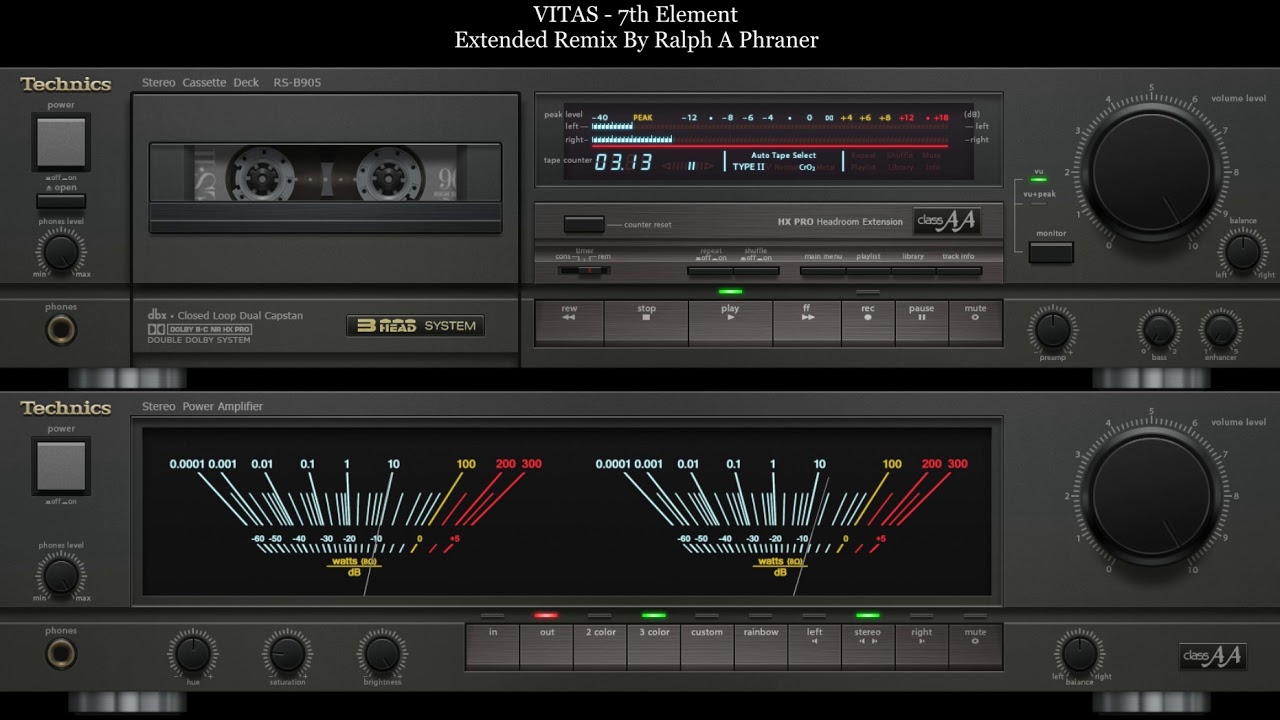Pause the cassette deck playback
Image resolution: width=1280 pixels, height=720 pixels.
tap(921, 322)
